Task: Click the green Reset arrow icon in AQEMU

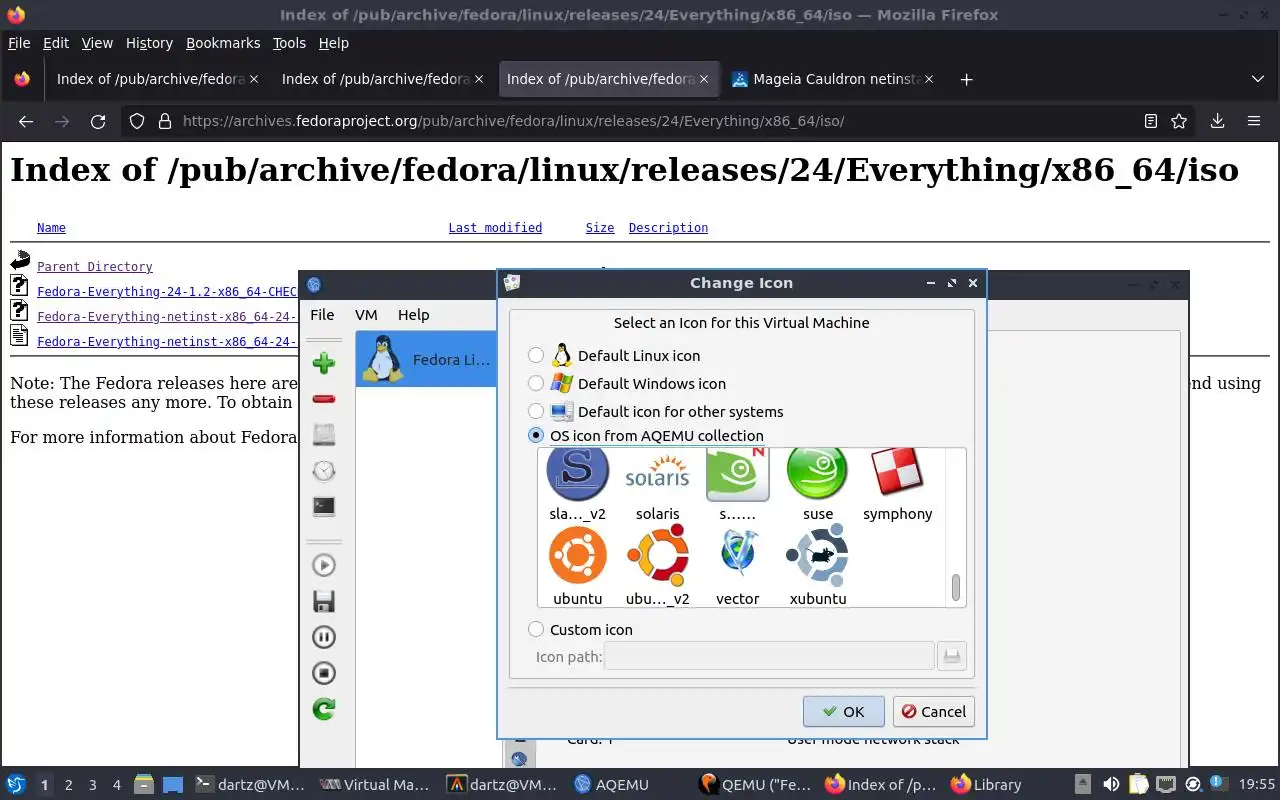Action: click(x=323, y=709)
